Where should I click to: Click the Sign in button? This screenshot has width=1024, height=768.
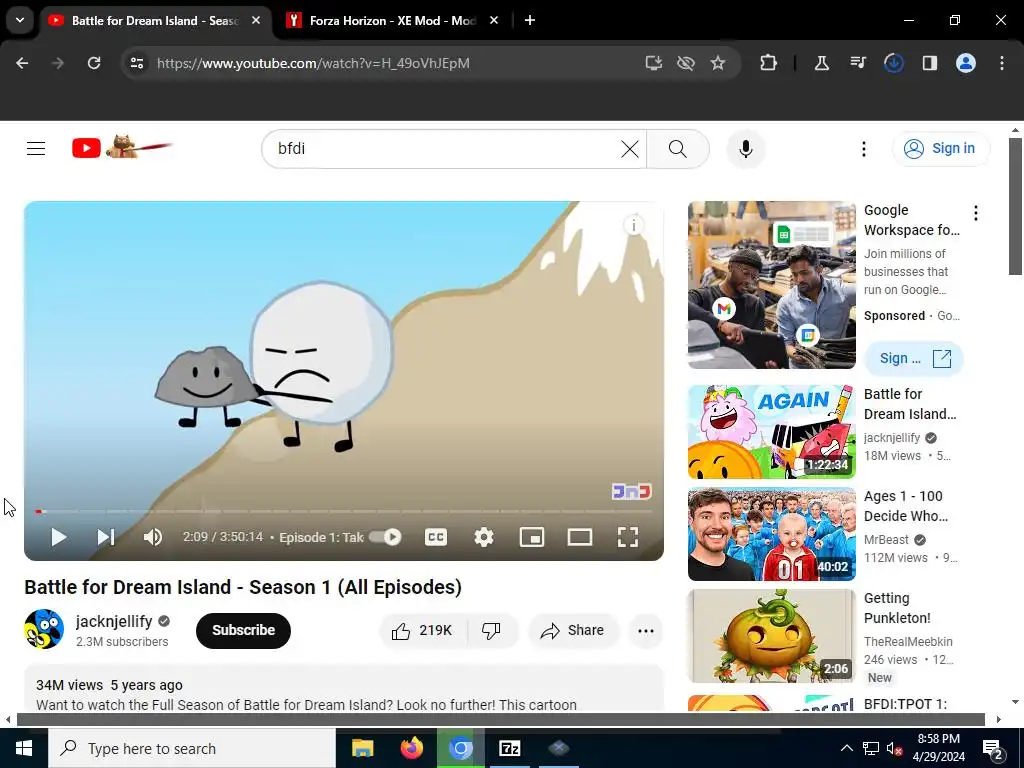941,149
